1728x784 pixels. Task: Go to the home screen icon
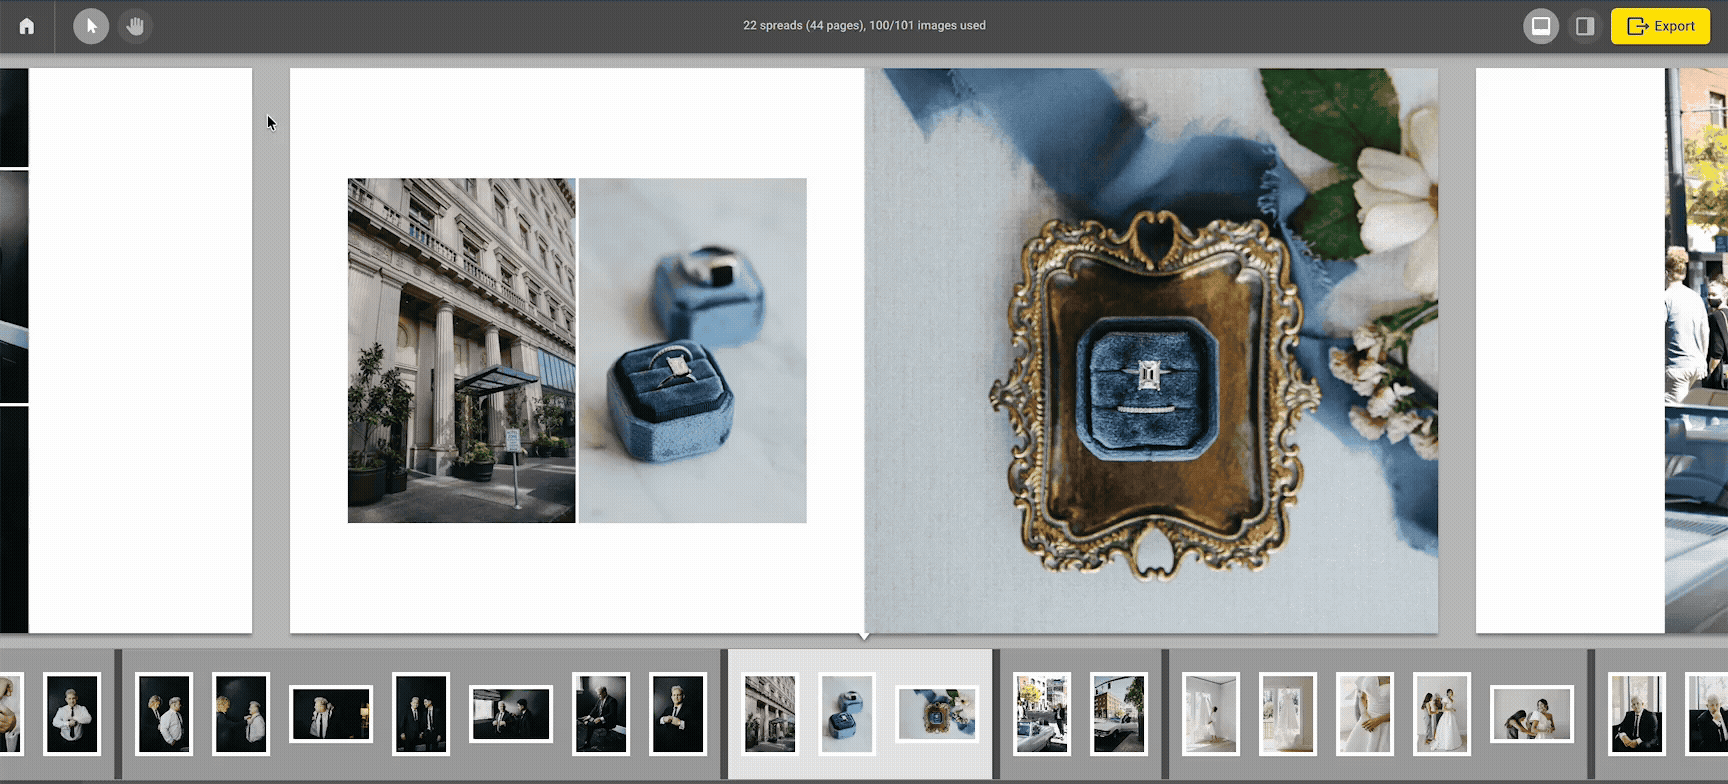click(x=27, y=26)
